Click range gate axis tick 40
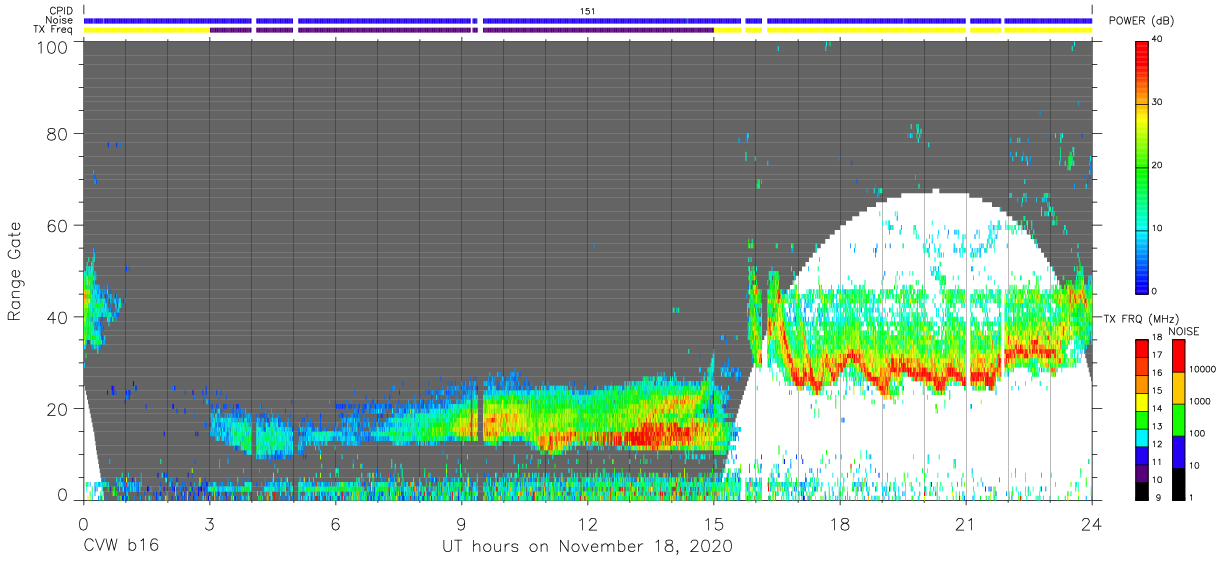The width and height of the screenshot is (1228, 567). 59,317
